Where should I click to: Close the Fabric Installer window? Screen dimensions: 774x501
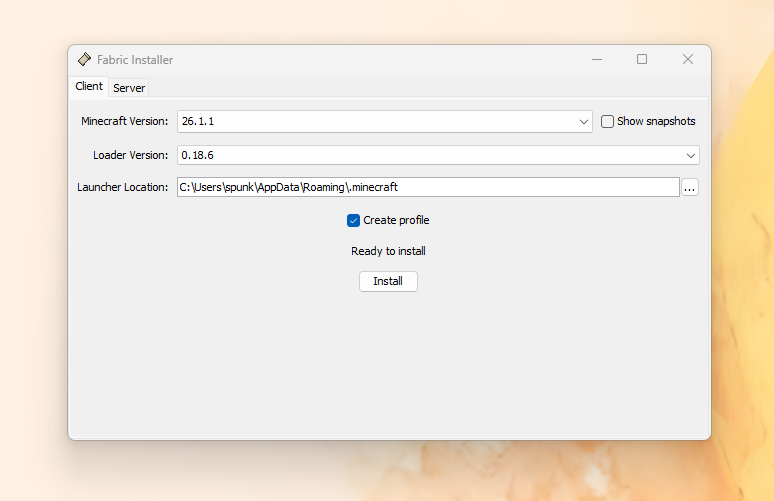688,60
